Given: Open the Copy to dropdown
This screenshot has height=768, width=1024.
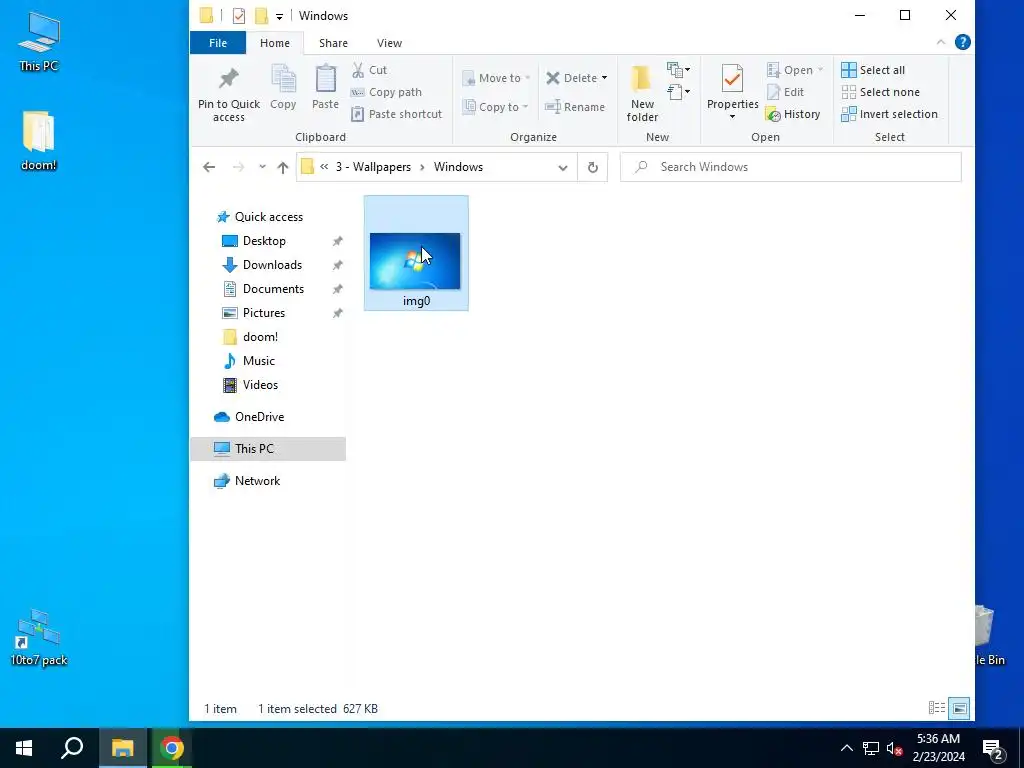Looking at the screenshot, I should (x=496, y=107).
